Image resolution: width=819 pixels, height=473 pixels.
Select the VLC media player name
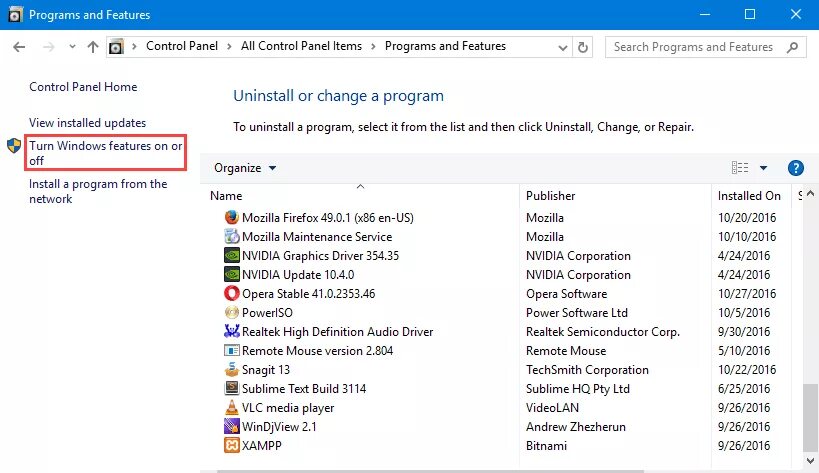pyautogui.click(x=288, y=408)
